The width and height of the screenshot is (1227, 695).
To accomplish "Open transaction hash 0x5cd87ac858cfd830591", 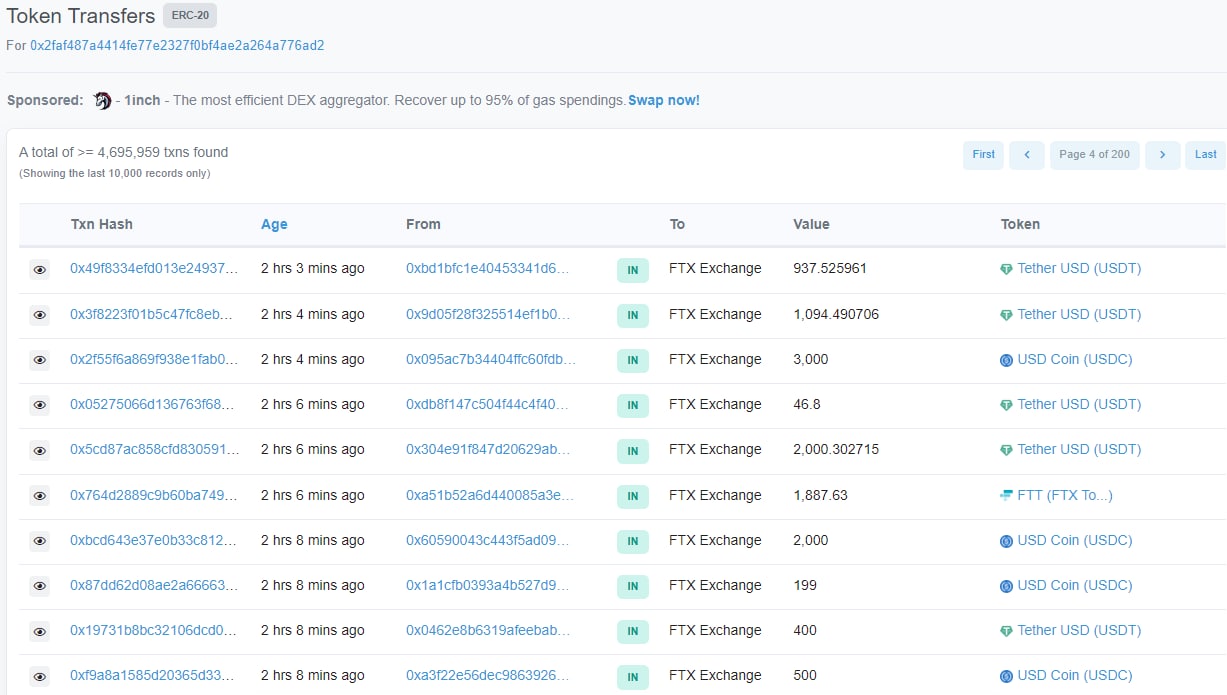I will pos(155,449).
